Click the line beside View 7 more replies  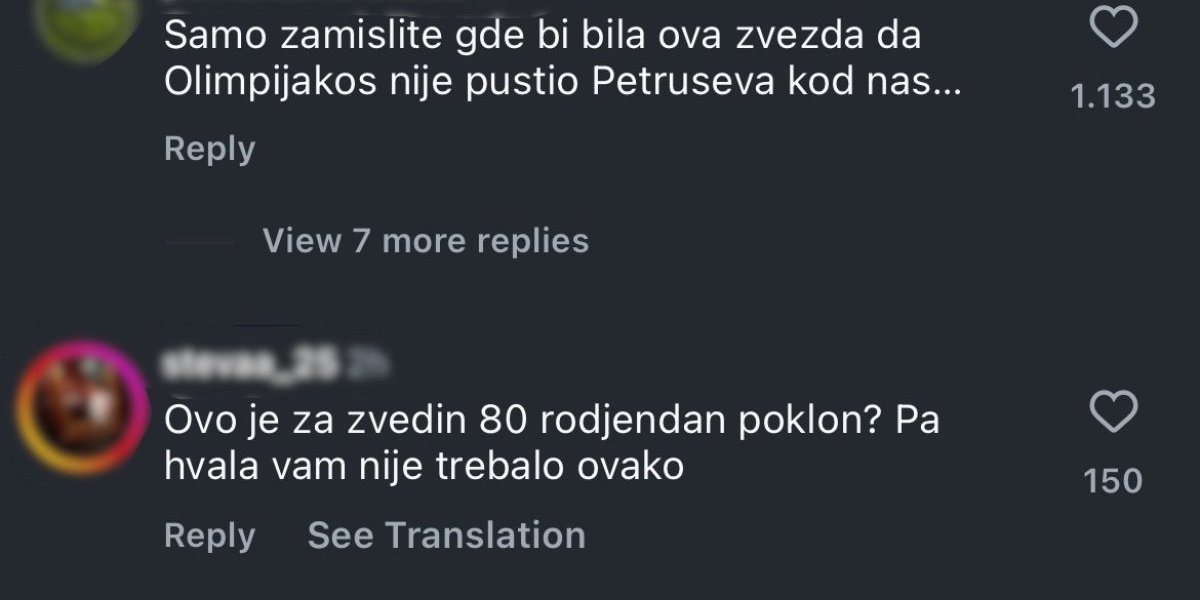[200, 242]
